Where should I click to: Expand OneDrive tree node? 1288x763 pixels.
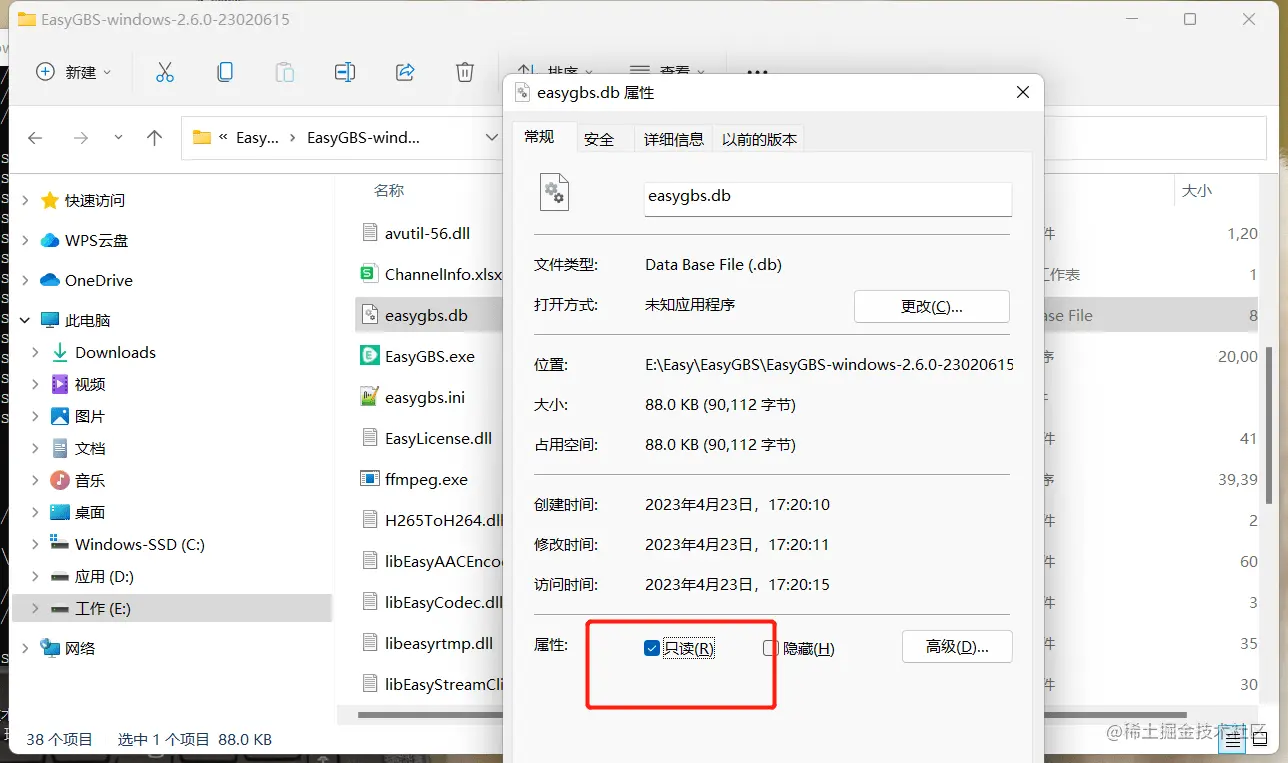point(25,280)
